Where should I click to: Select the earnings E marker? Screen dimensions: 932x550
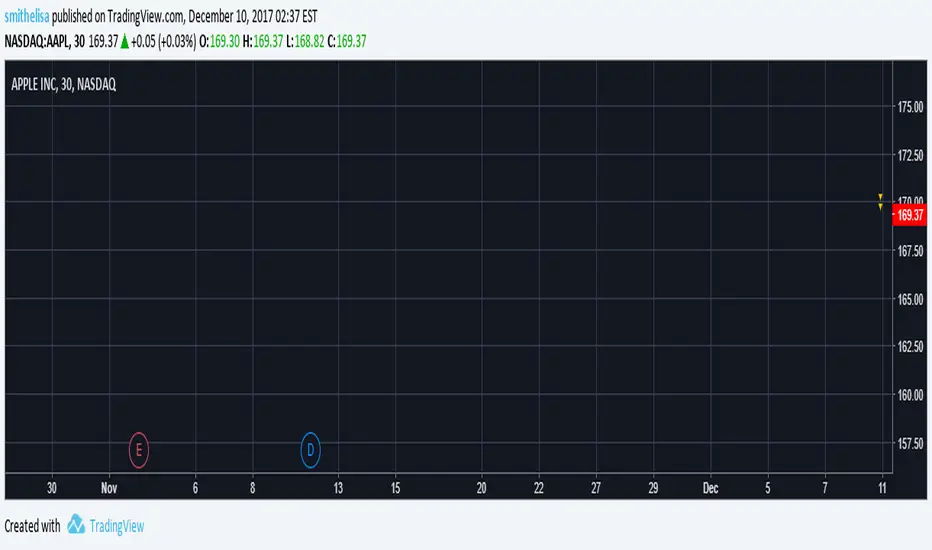pos(138,450)
